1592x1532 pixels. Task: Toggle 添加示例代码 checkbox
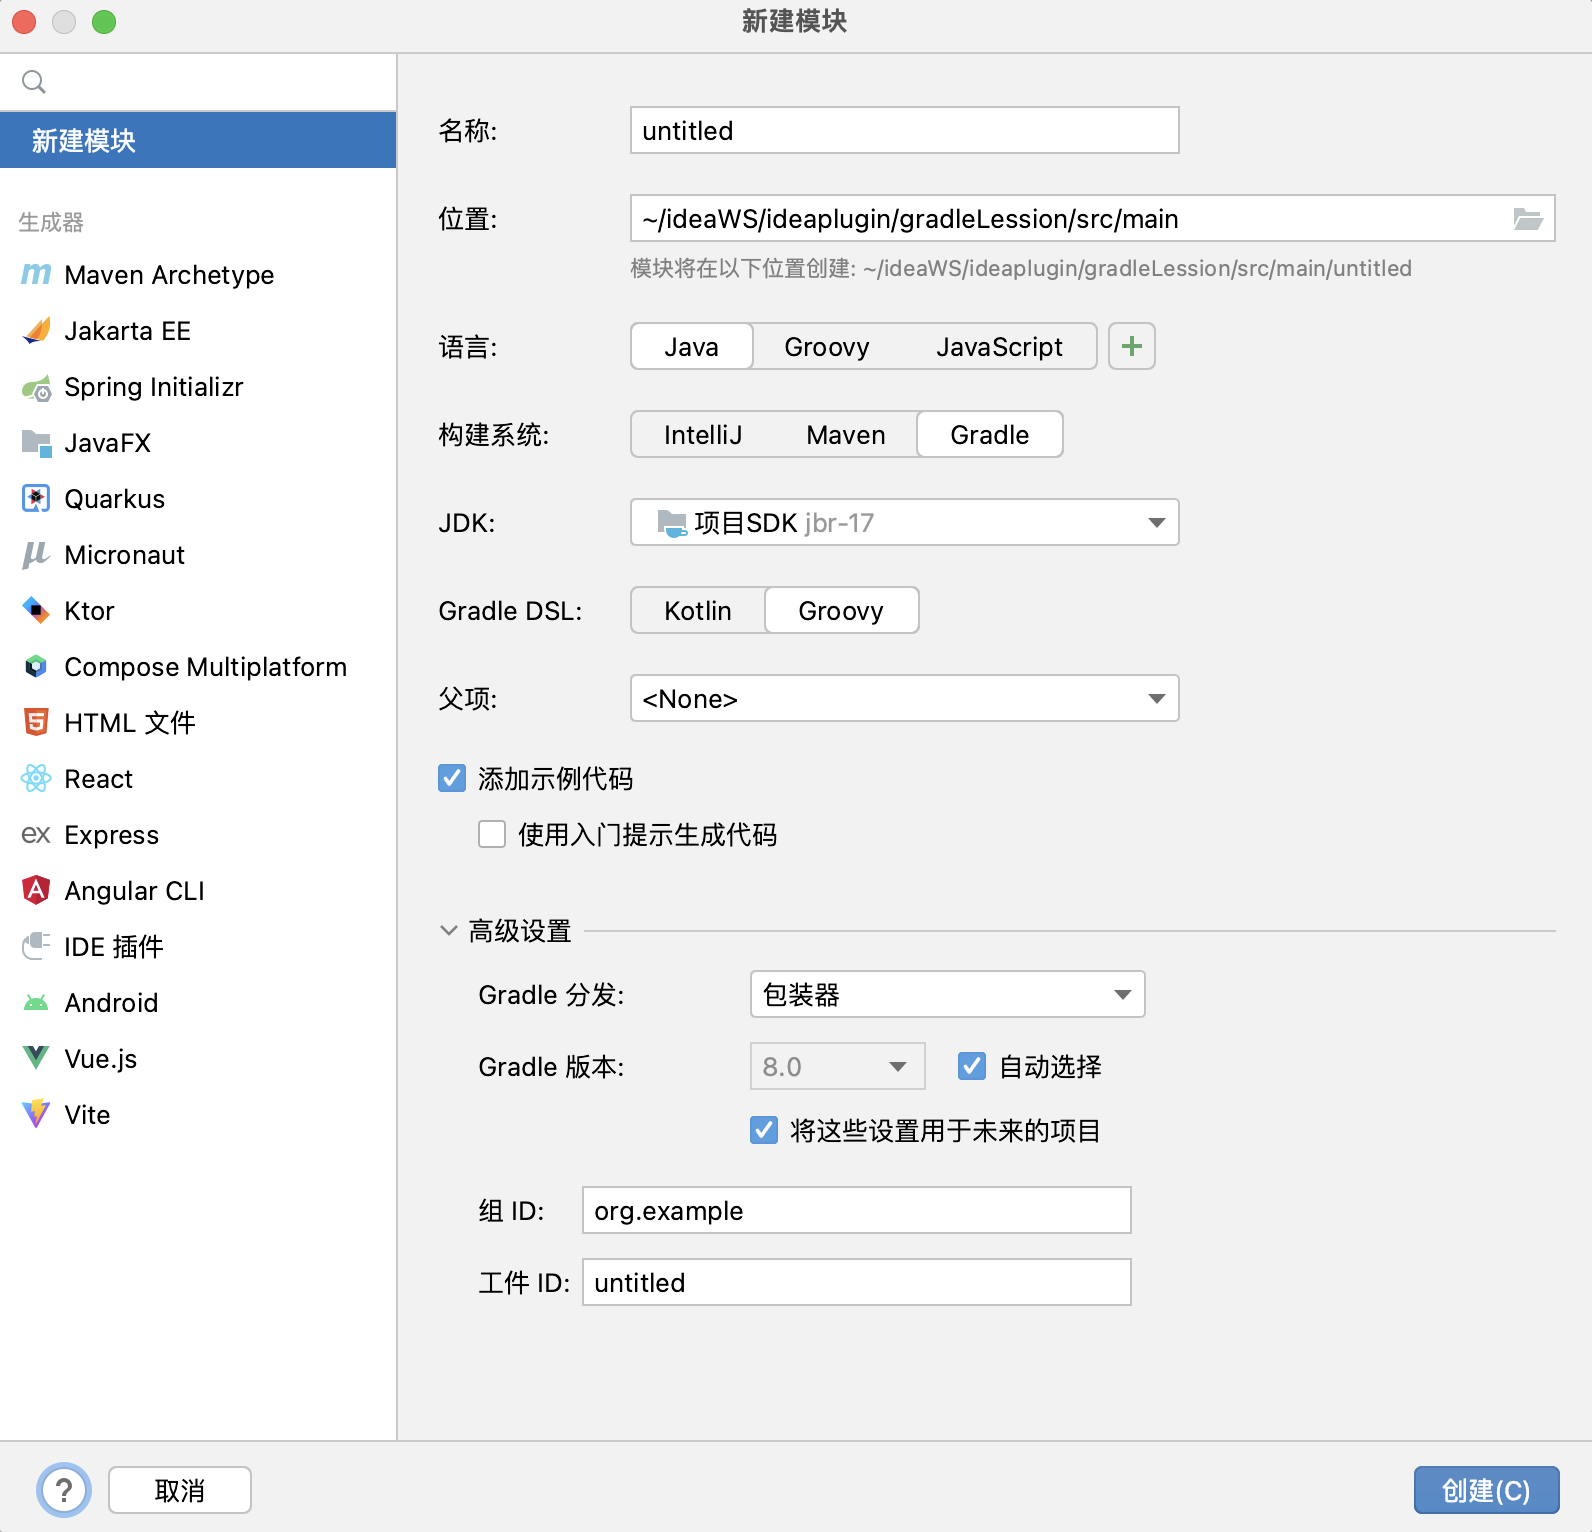click(452, 778)
